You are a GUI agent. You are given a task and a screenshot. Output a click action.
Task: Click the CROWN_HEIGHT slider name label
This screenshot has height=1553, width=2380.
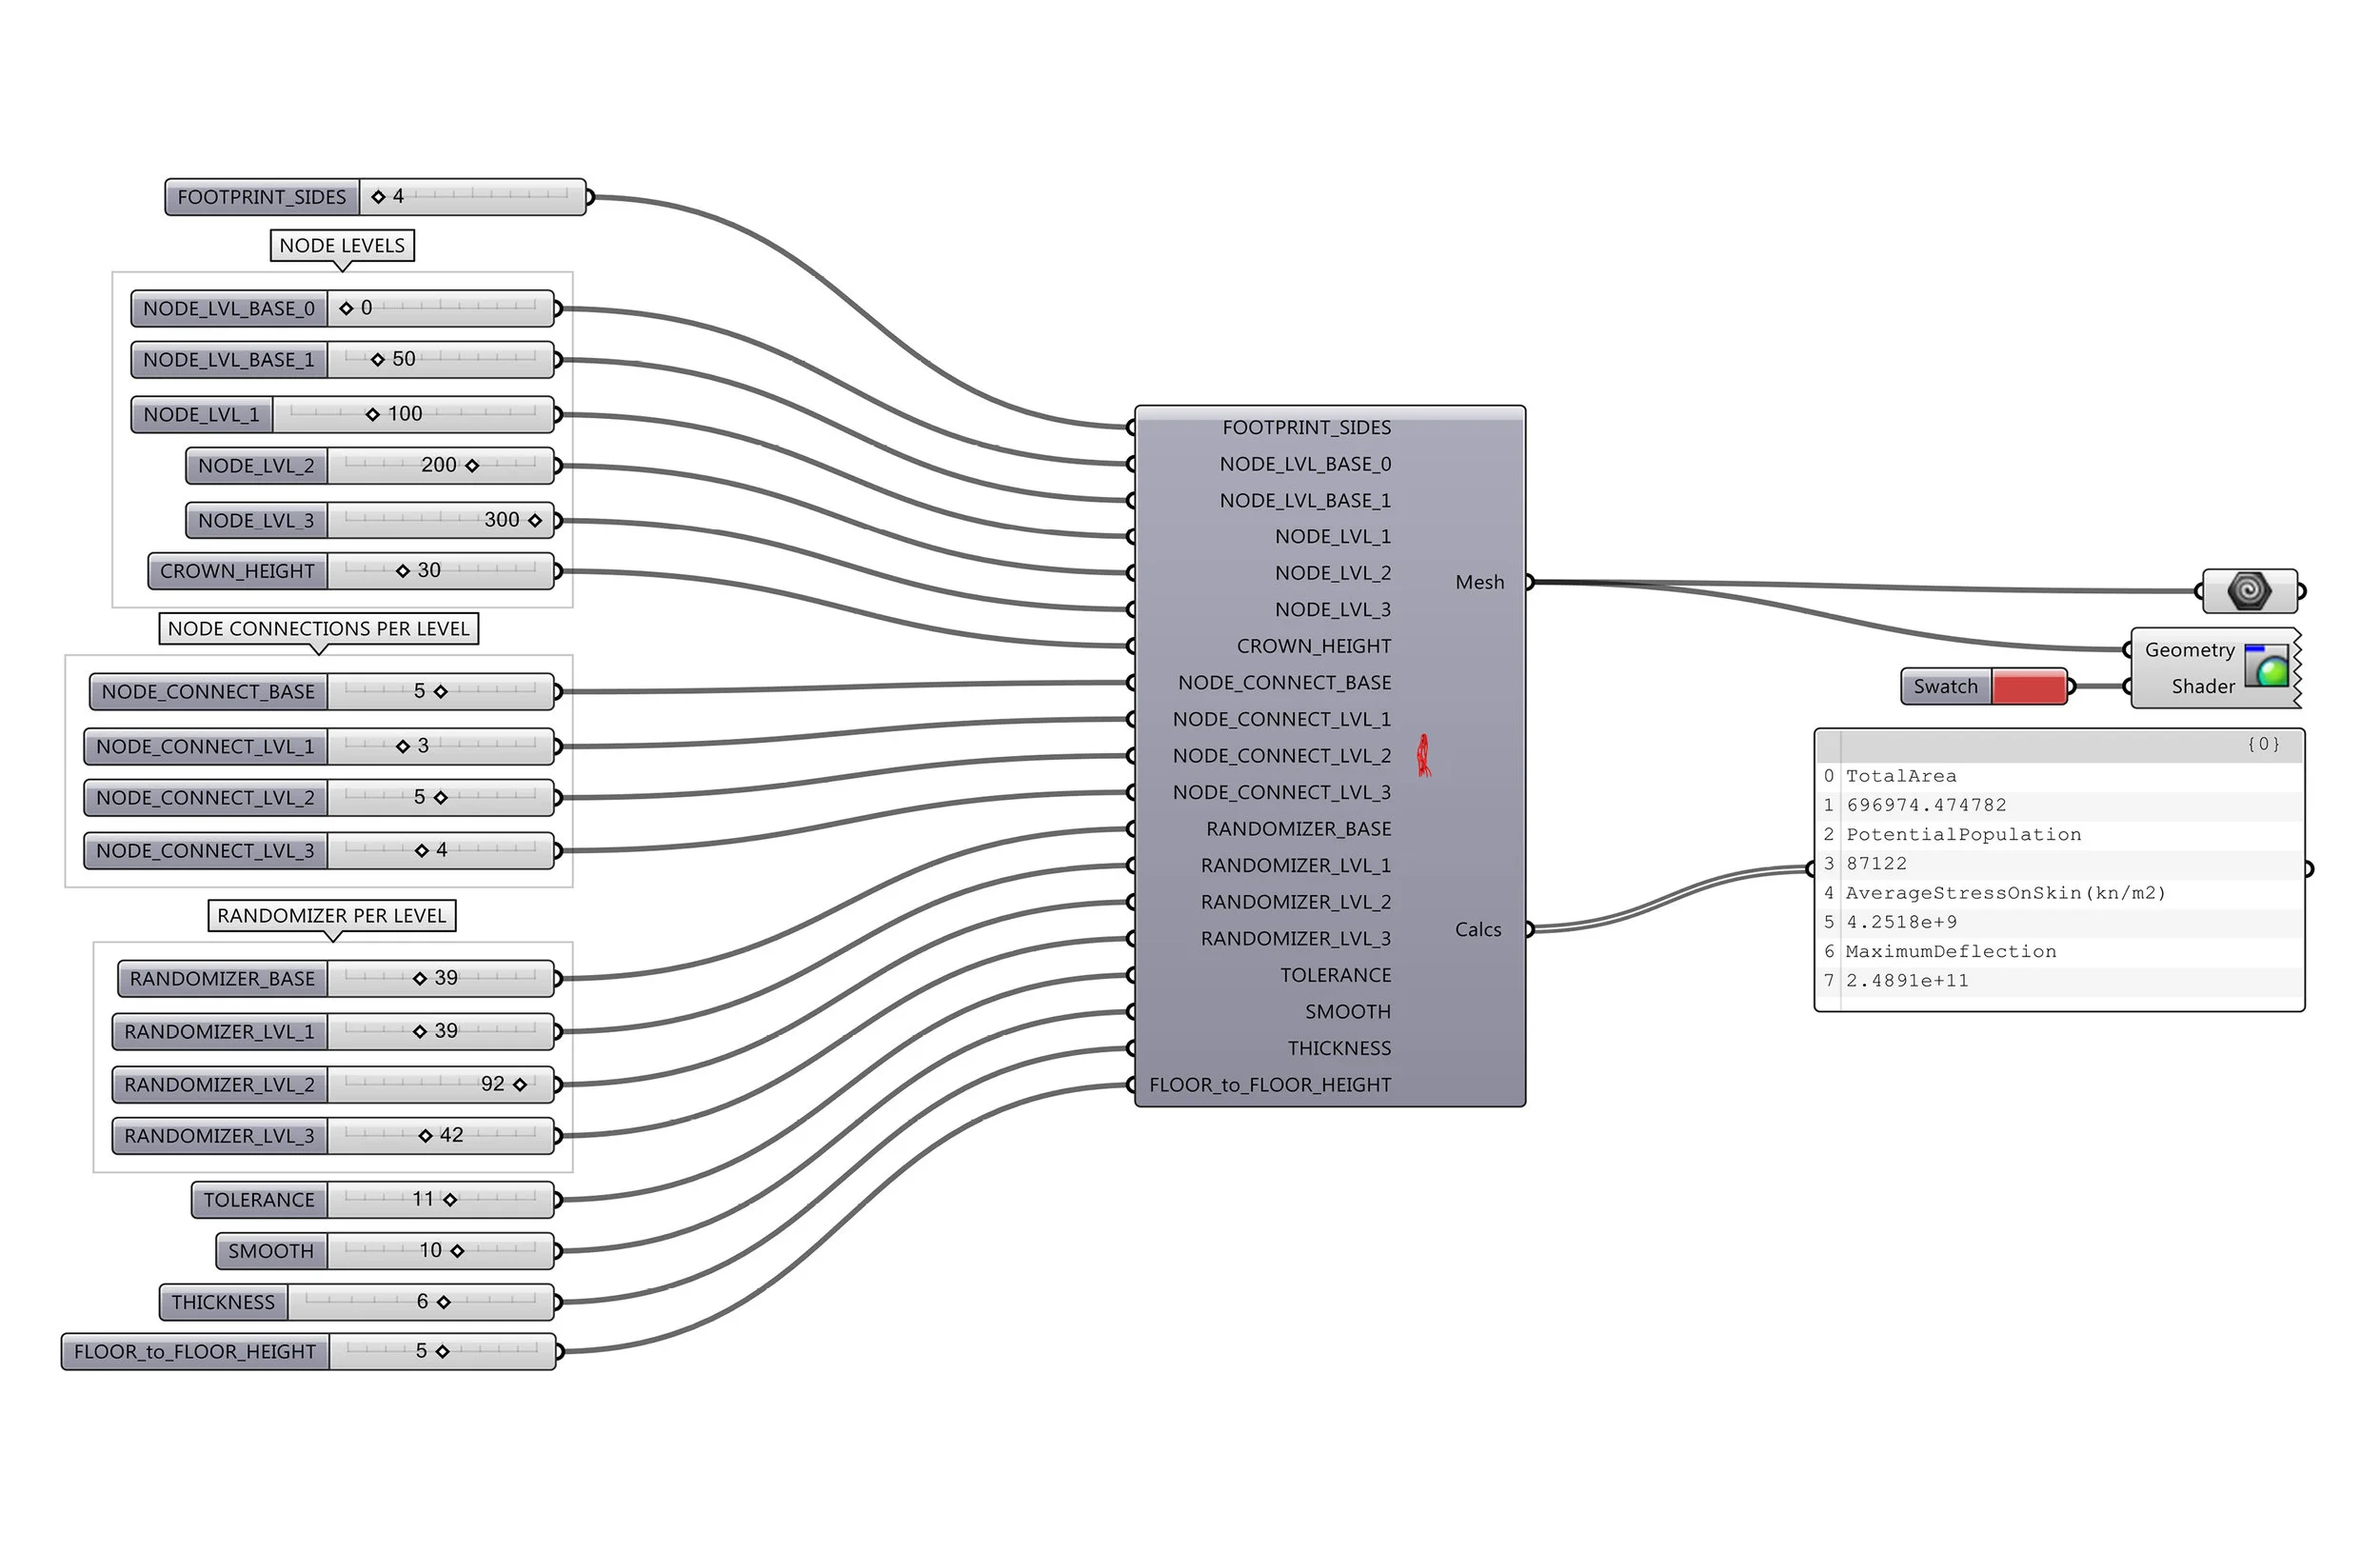tap(237, 571)
